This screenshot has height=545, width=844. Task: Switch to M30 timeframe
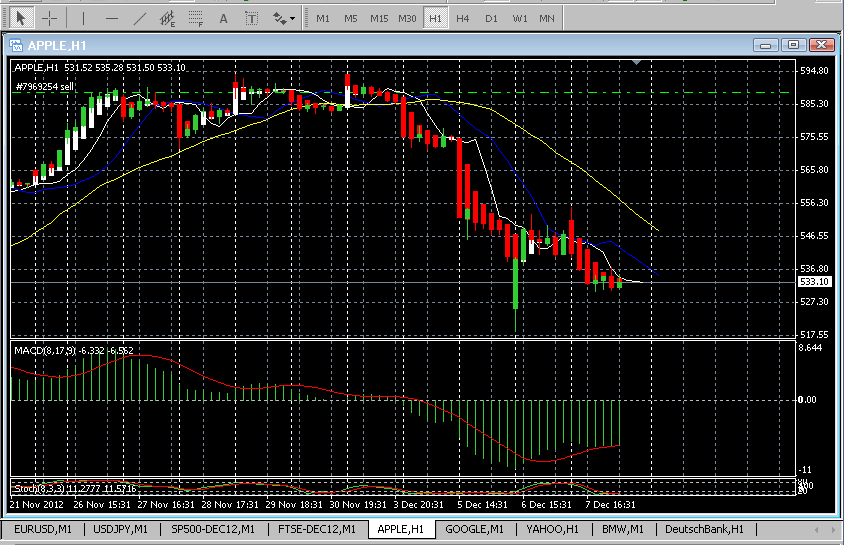tap(407, 18)
